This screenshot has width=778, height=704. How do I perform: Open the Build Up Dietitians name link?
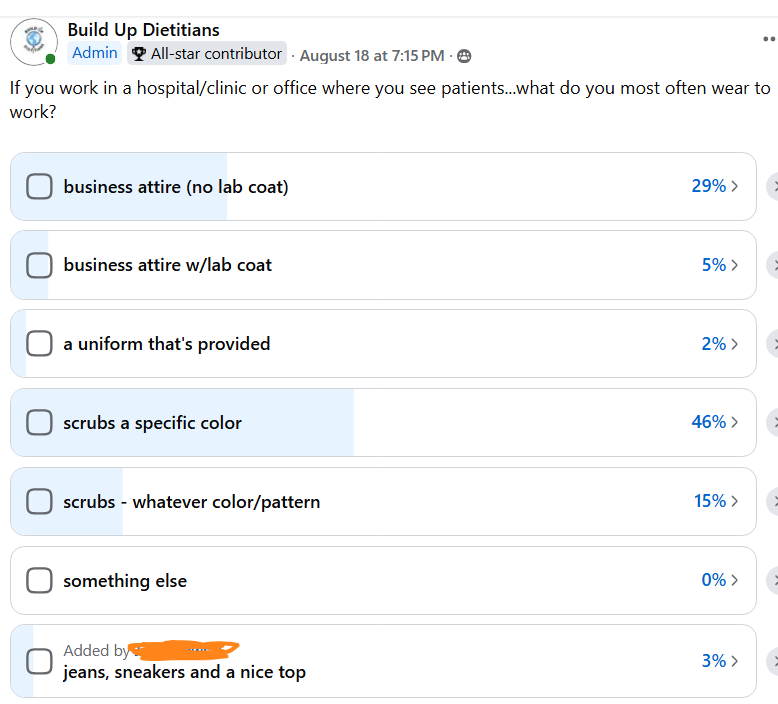tap(143, 30)
